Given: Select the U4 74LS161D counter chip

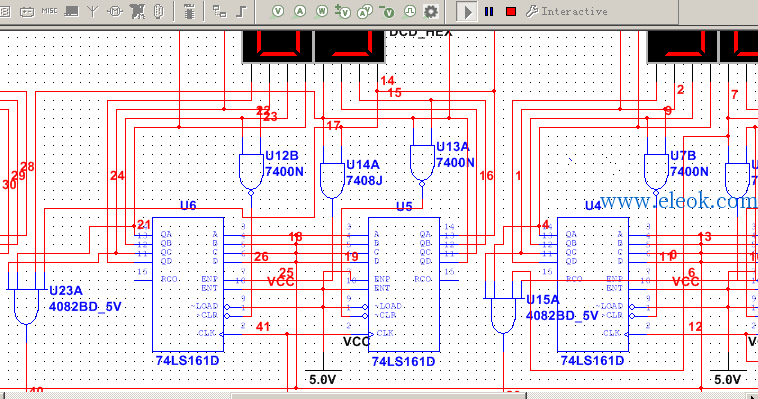Looking at the screenshot, I should point(593,284).
